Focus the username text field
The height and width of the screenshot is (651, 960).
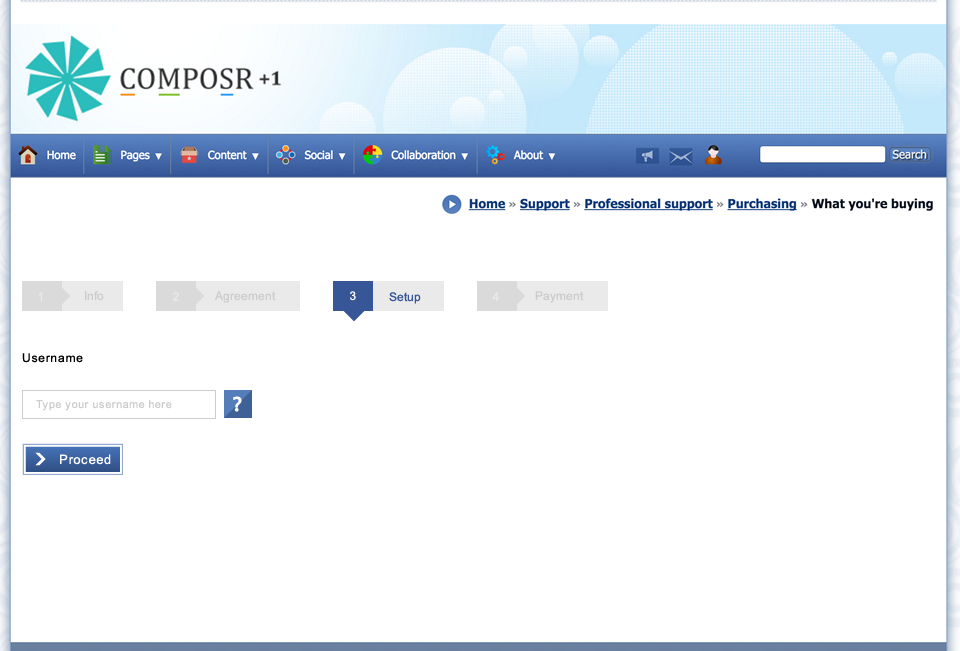tap(119, 404)
